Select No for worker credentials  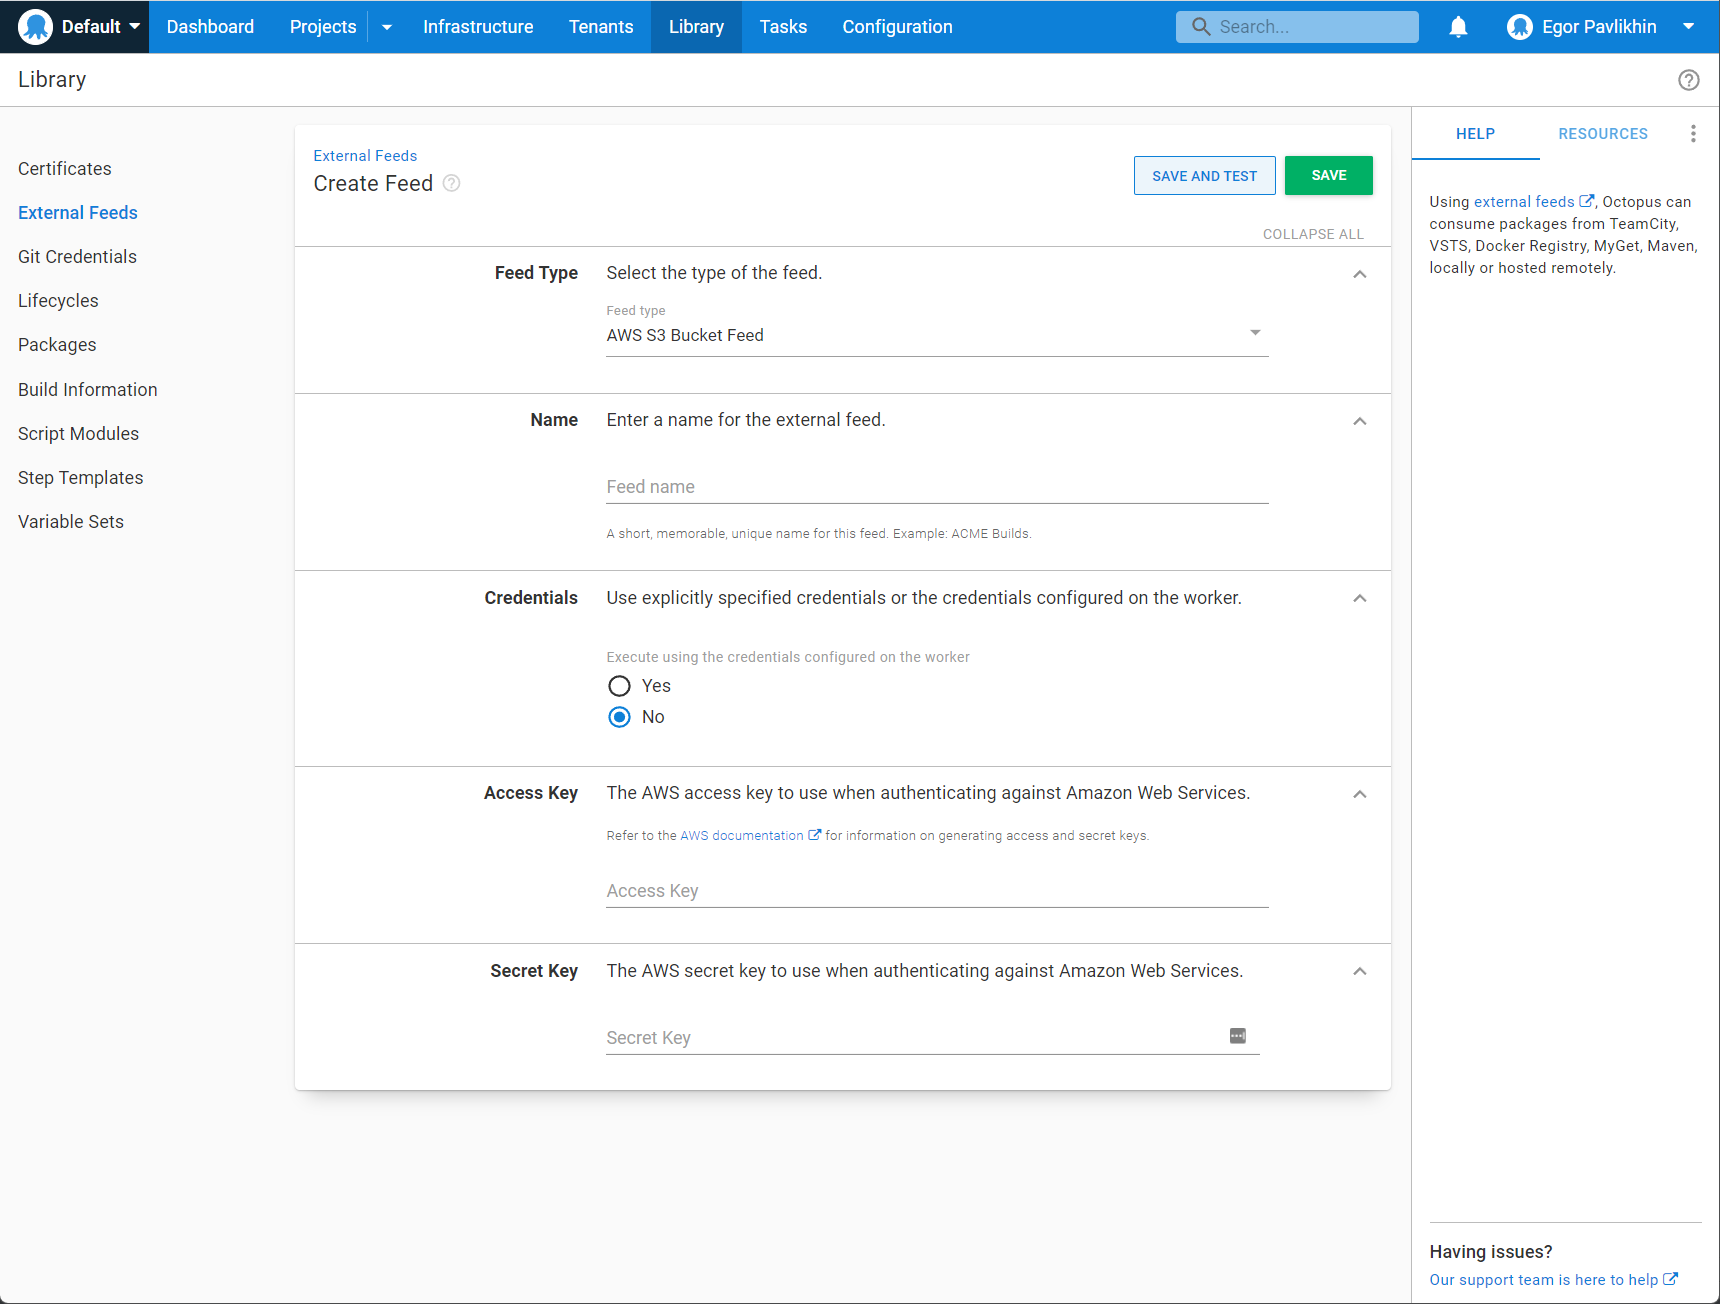(620, 717)
